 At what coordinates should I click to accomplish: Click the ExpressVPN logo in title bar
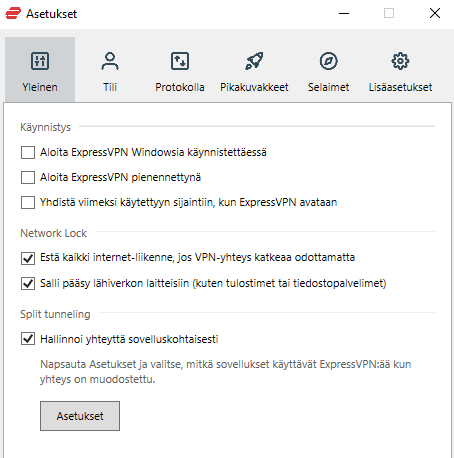(x=13, y=14)
